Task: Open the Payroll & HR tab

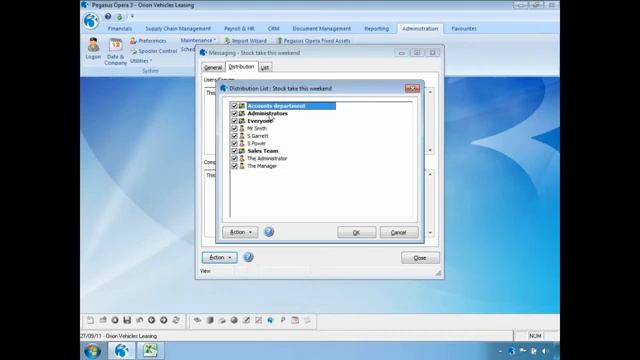Action: coord(239,29)
